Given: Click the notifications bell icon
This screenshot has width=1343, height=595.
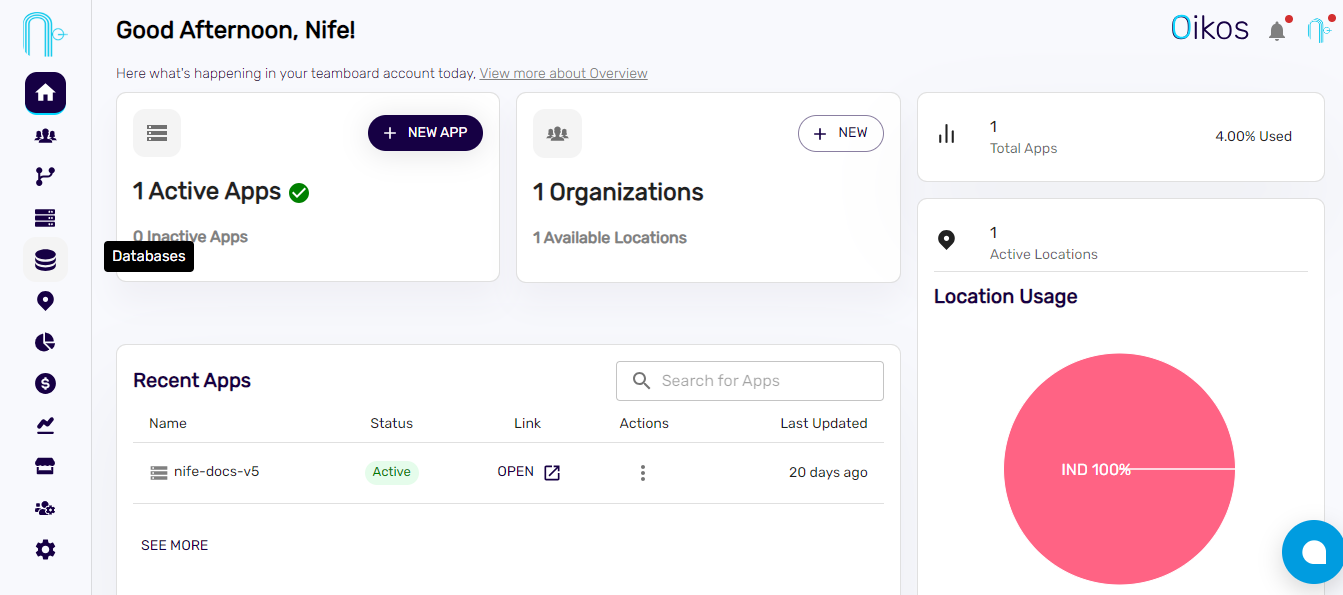Looking at the screenshot, I should 1277,31.
